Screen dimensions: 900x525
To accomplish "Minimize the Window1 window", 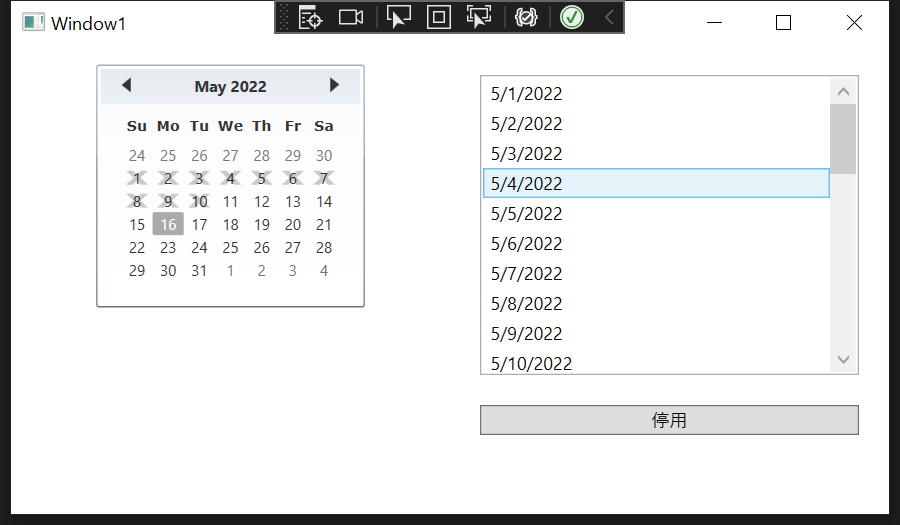I will coord(714,22).
